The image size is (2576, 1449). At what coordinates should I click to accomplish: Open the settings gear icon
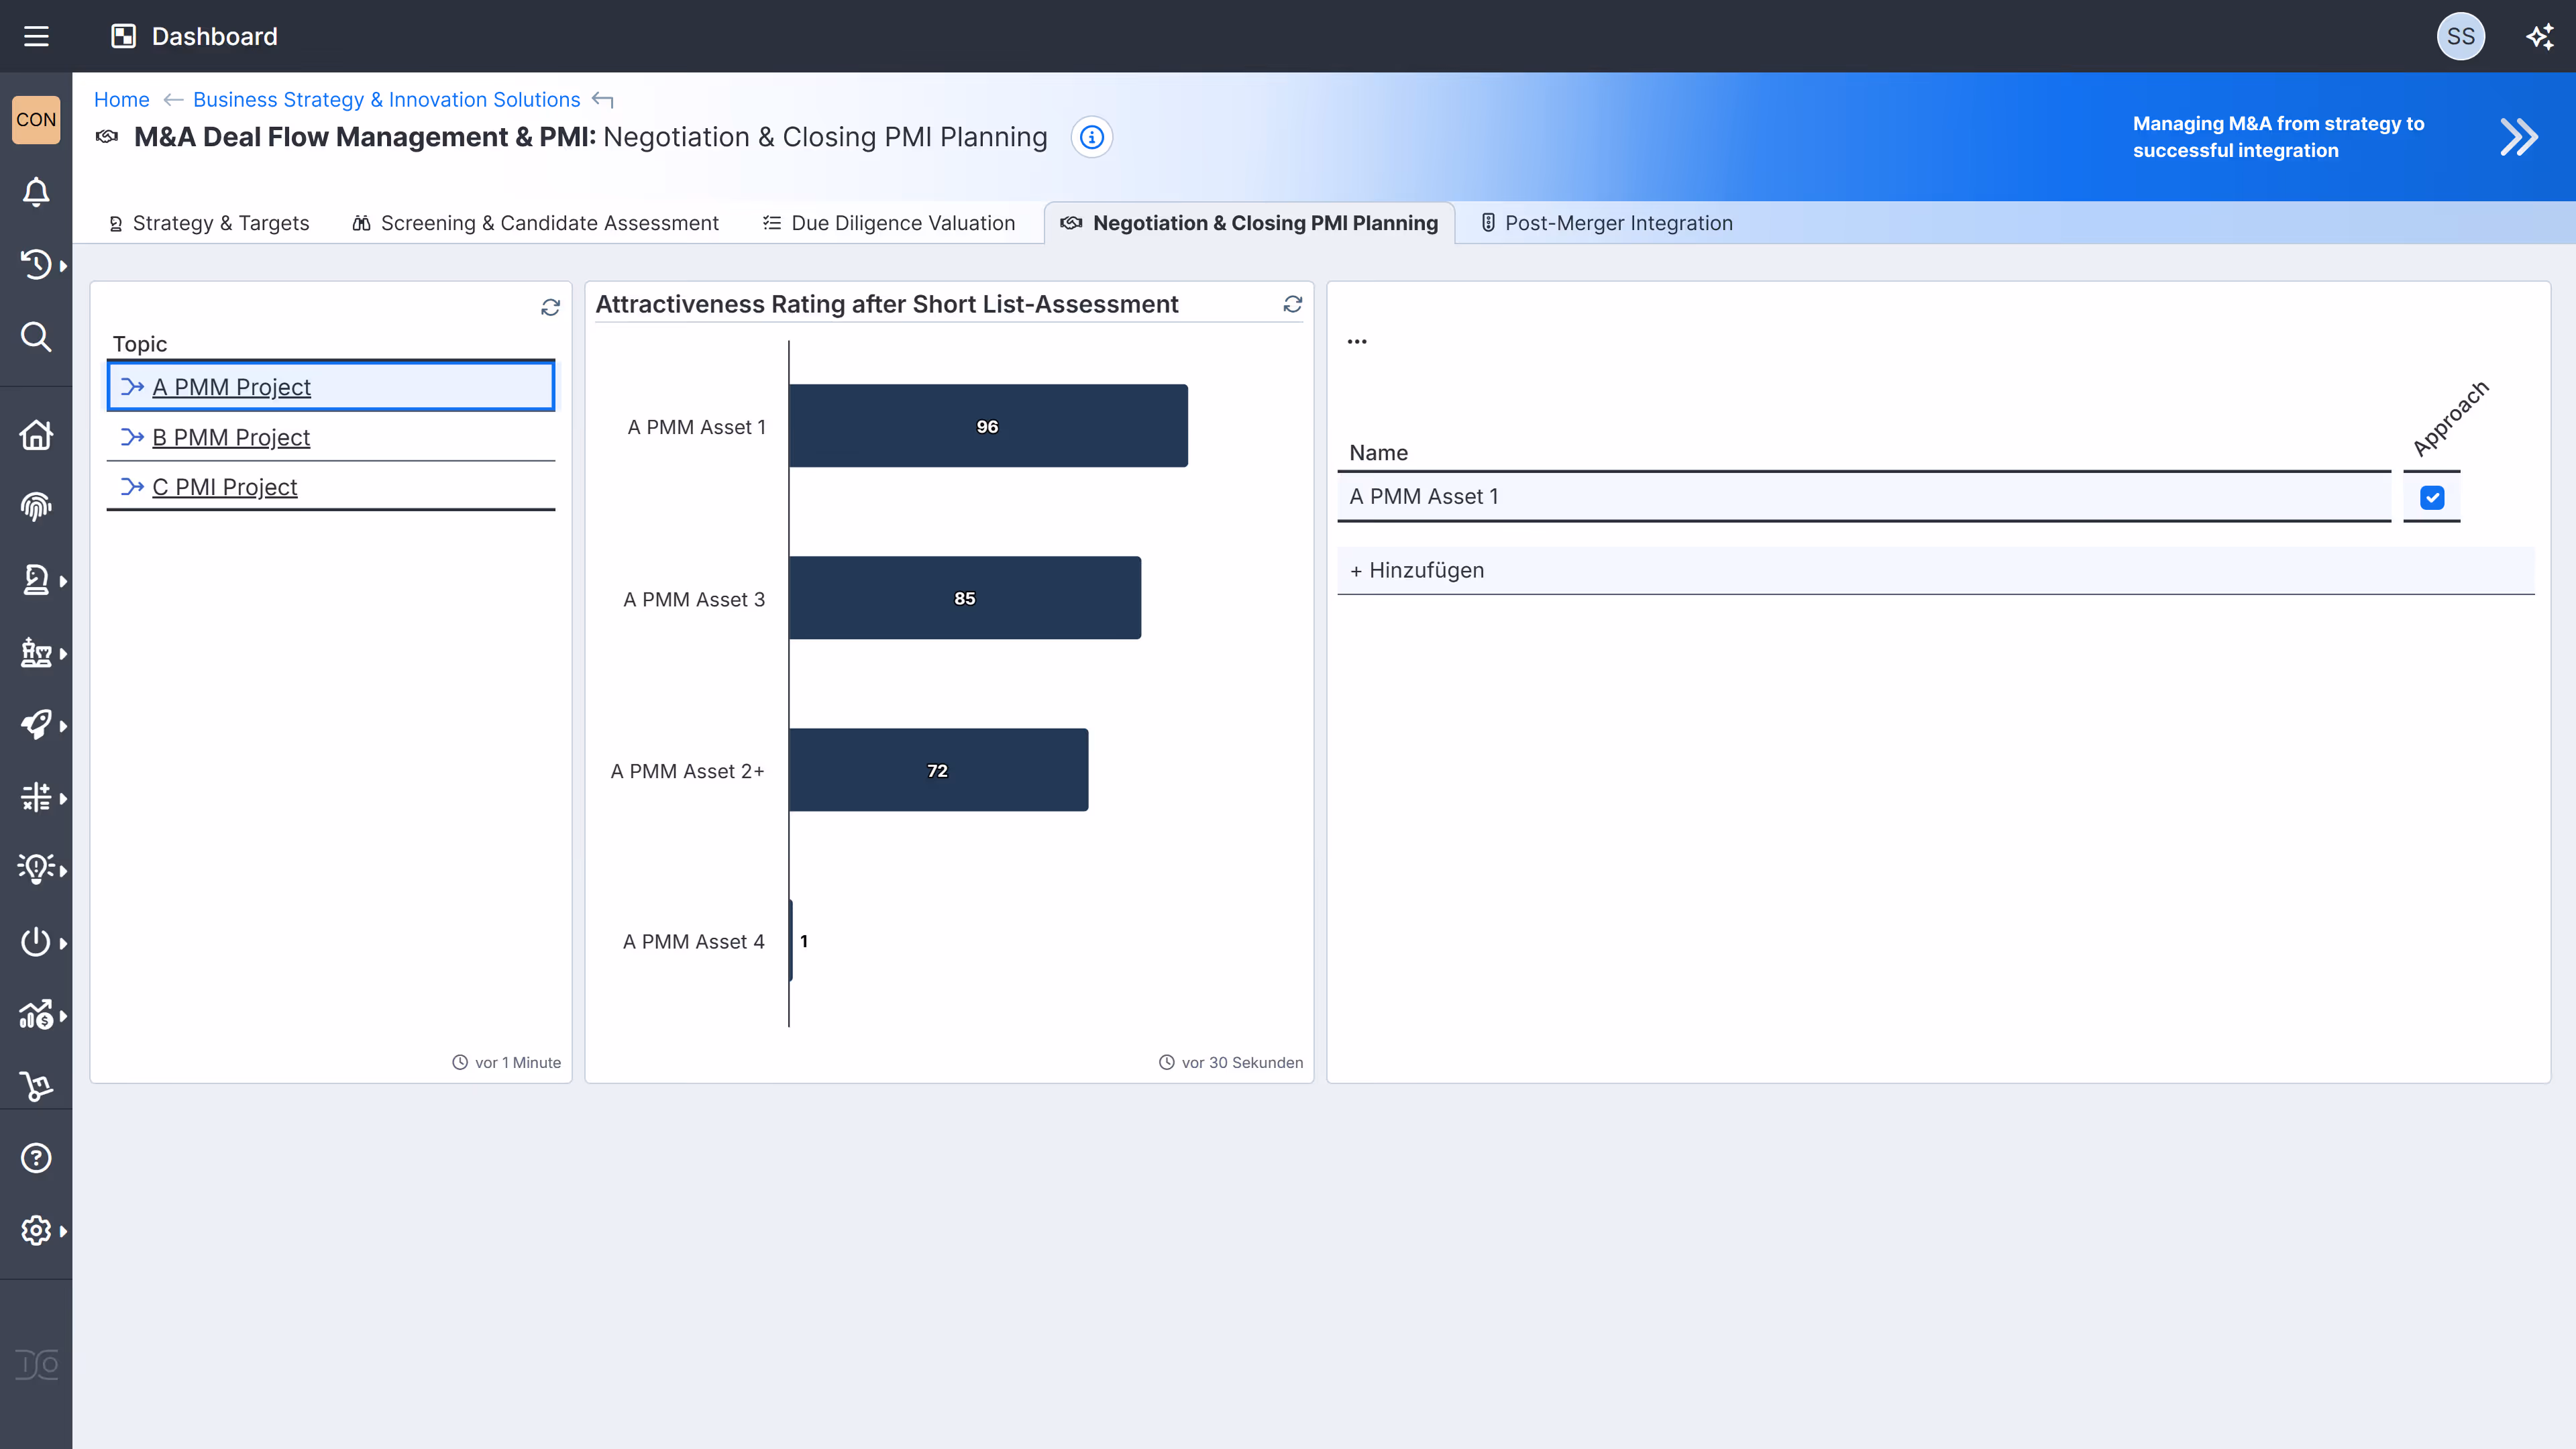coord(36,1230)
